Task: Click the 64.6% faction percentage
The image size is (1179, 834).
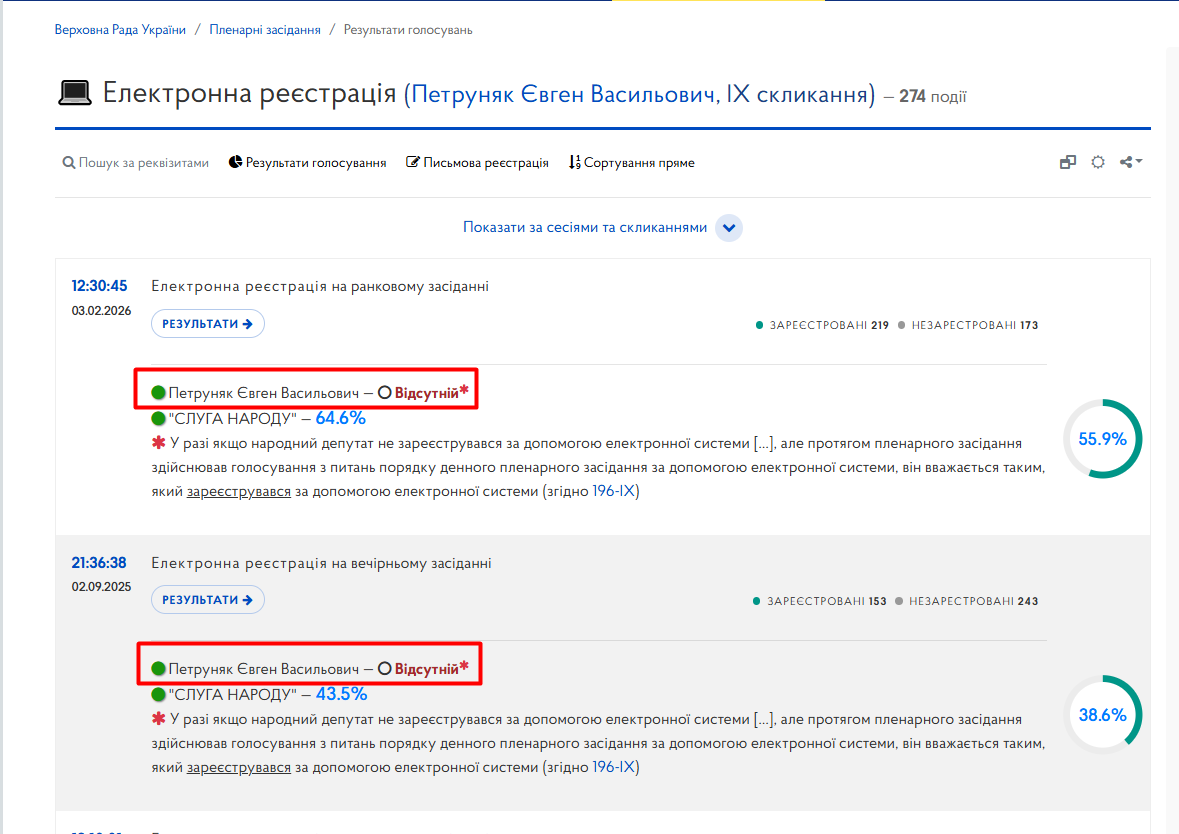Action: click(341, 418)
